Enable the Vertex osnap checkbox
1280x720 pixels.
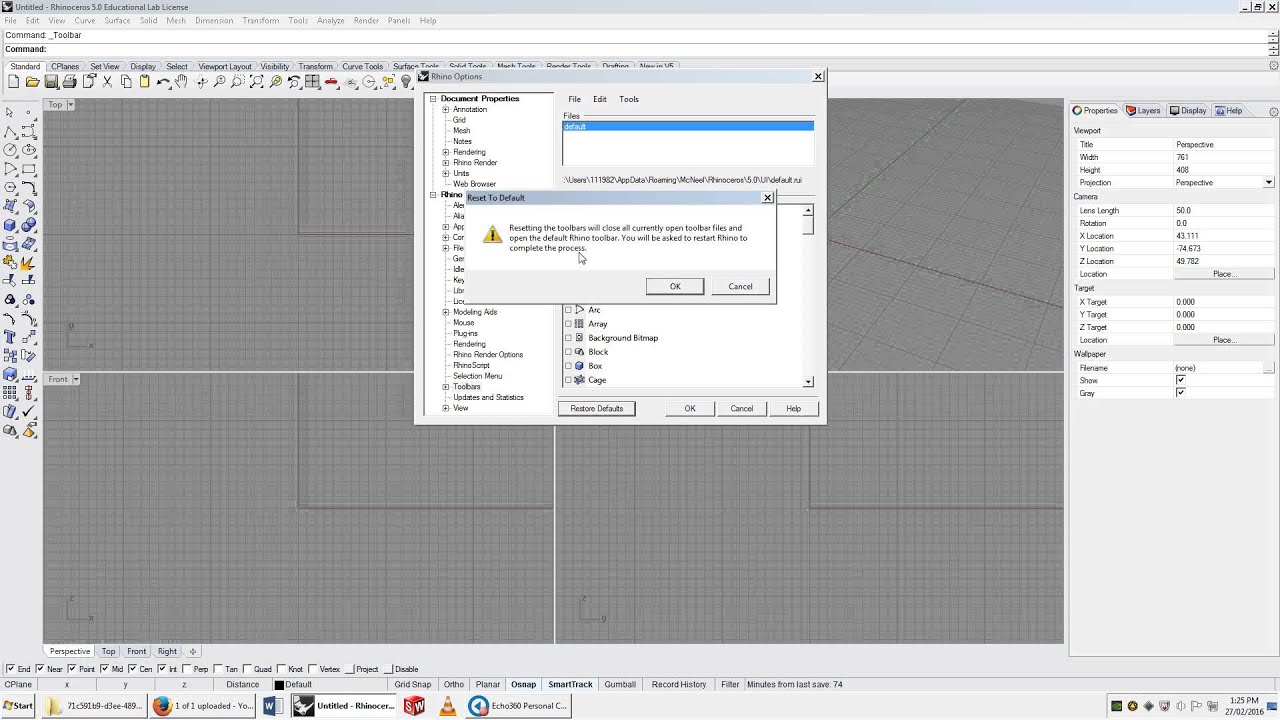313,669
